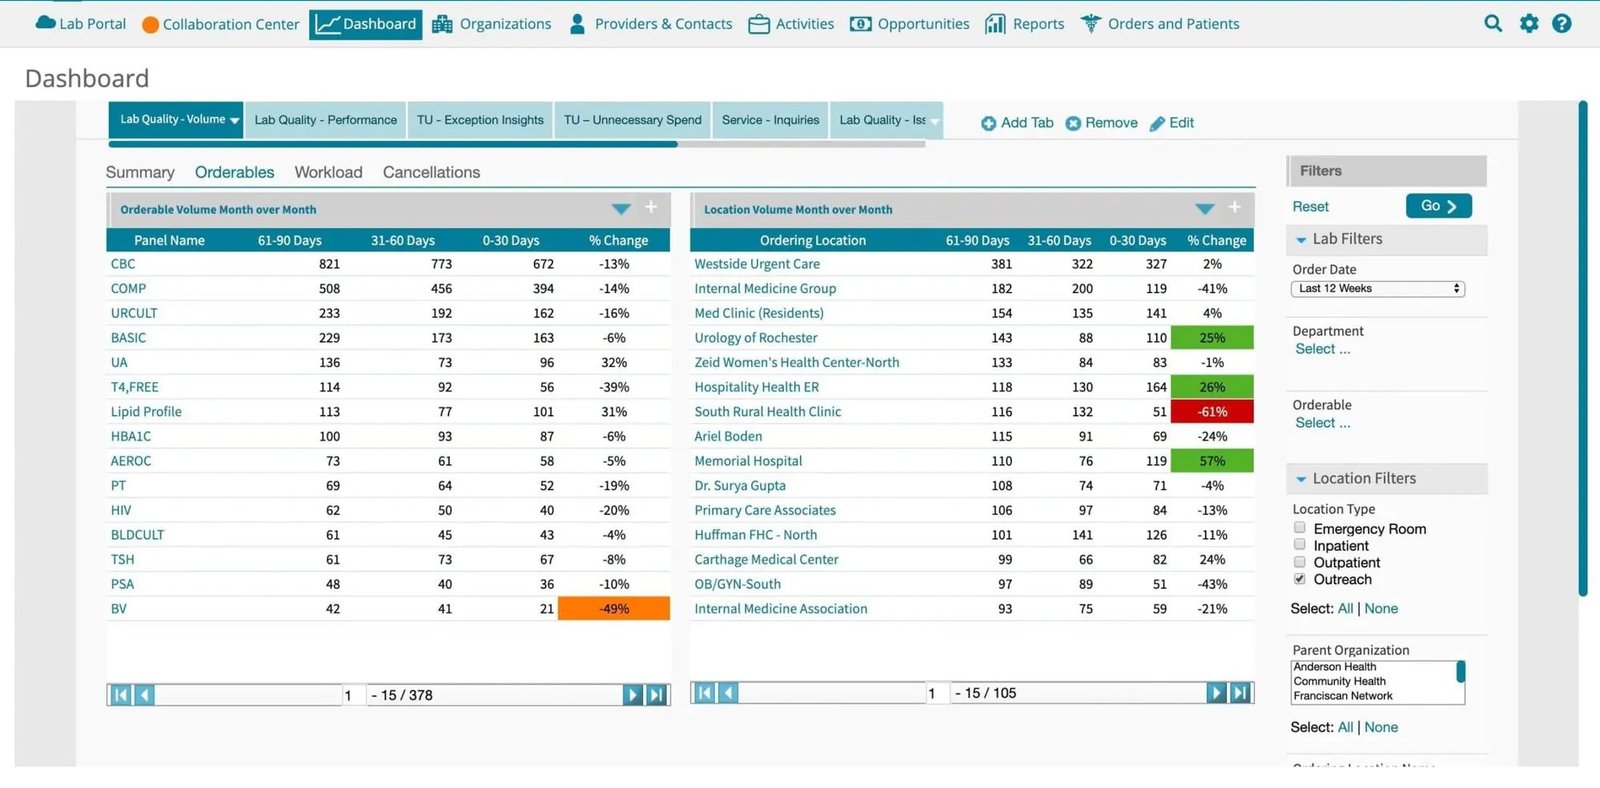This screenshot has height=788, width=1600.
Task: Click the Go filter button
Action: 1439,206
